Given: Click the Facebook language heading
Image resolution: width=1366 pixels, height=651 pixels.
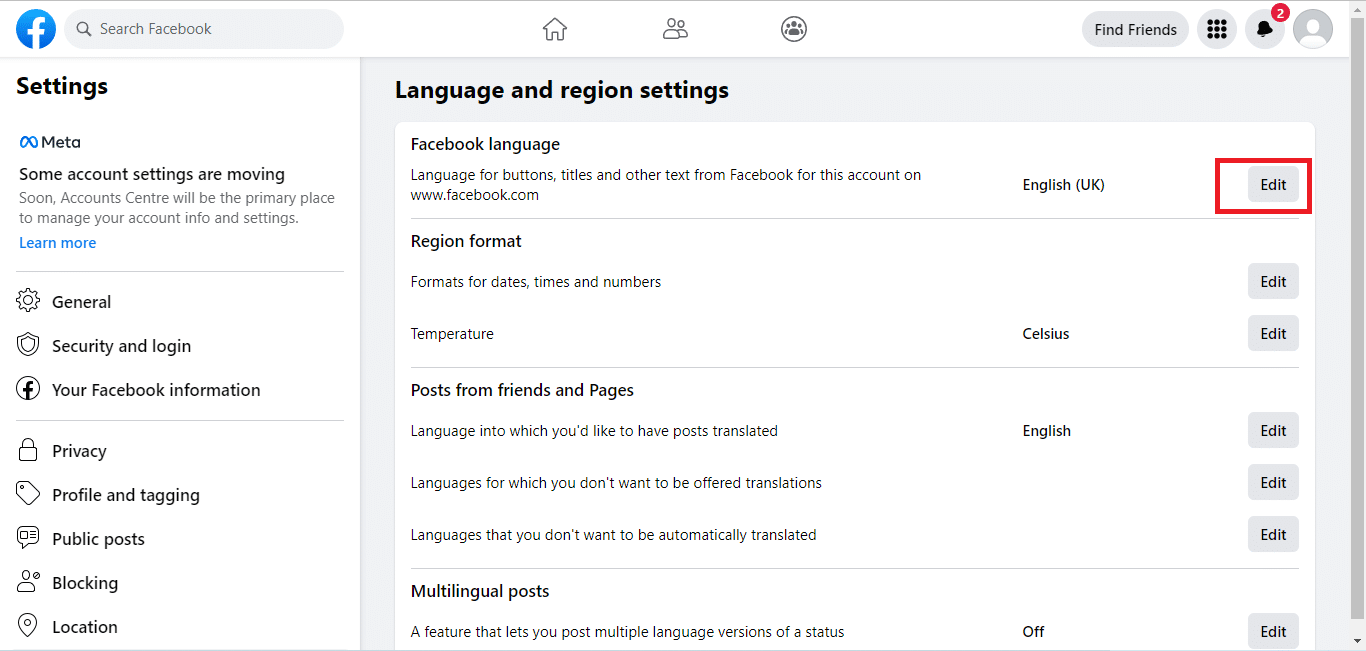Looking at the screenshot, I should pyautogui.click(x=485, y=144).
